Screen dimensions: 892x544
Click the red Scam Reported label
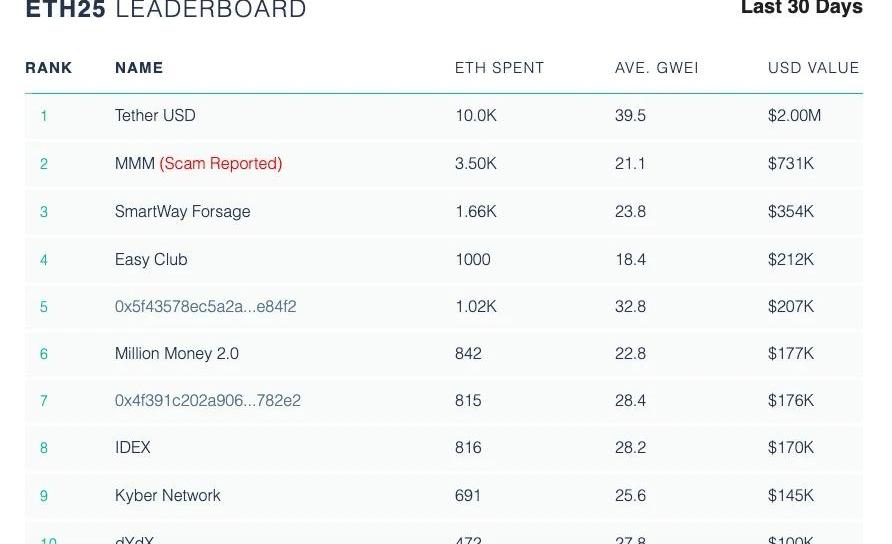point(221,163)
